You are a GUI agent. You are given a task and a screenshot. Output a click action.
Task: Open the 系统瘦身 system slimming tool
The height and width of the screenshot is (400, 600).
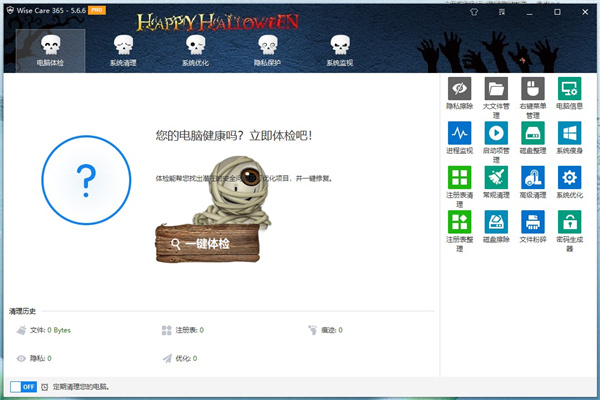(x=569, y=133)
